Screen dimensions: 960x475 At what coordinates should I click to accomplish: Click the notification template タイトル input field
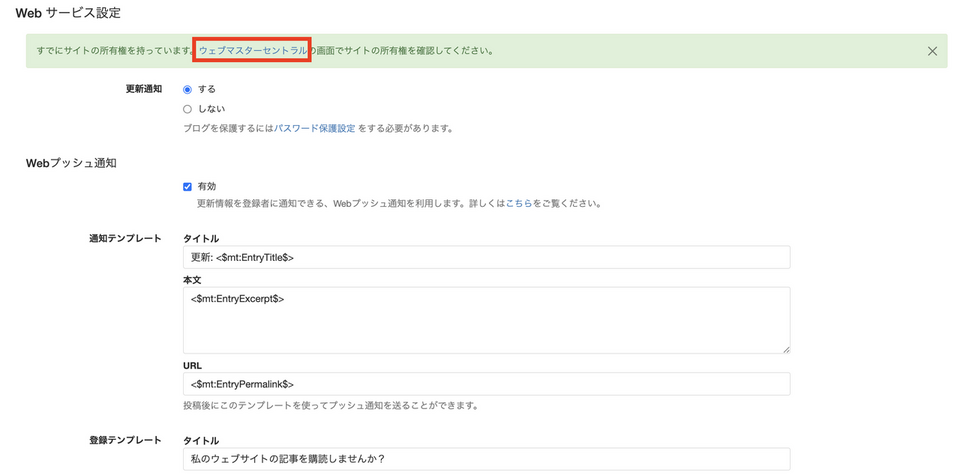tap(486, 258)
